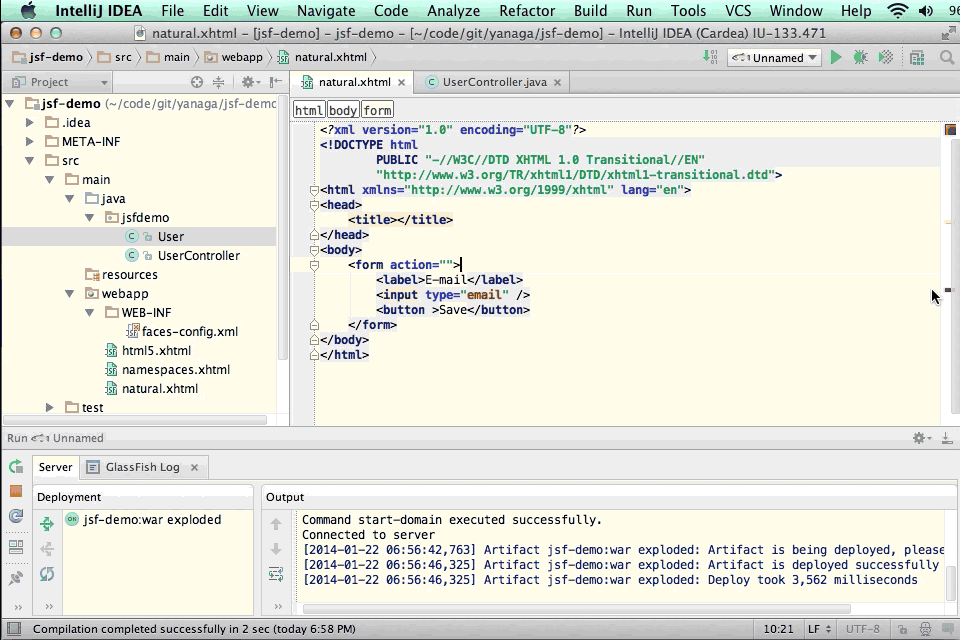Screen dimensions: 960x640
Task: Toggle soft-wrap icon in Output panel
Action: [276, 573]
